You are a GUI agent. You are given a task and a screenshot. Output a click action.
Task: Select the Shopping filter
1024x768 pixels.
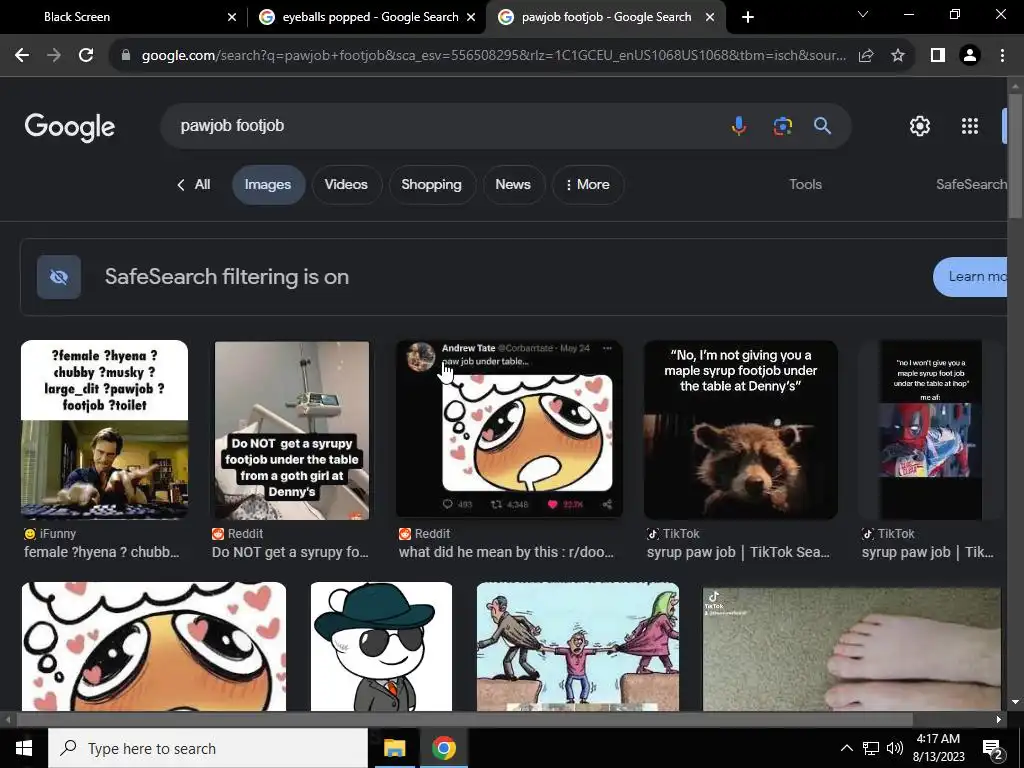tap(431, 185)
